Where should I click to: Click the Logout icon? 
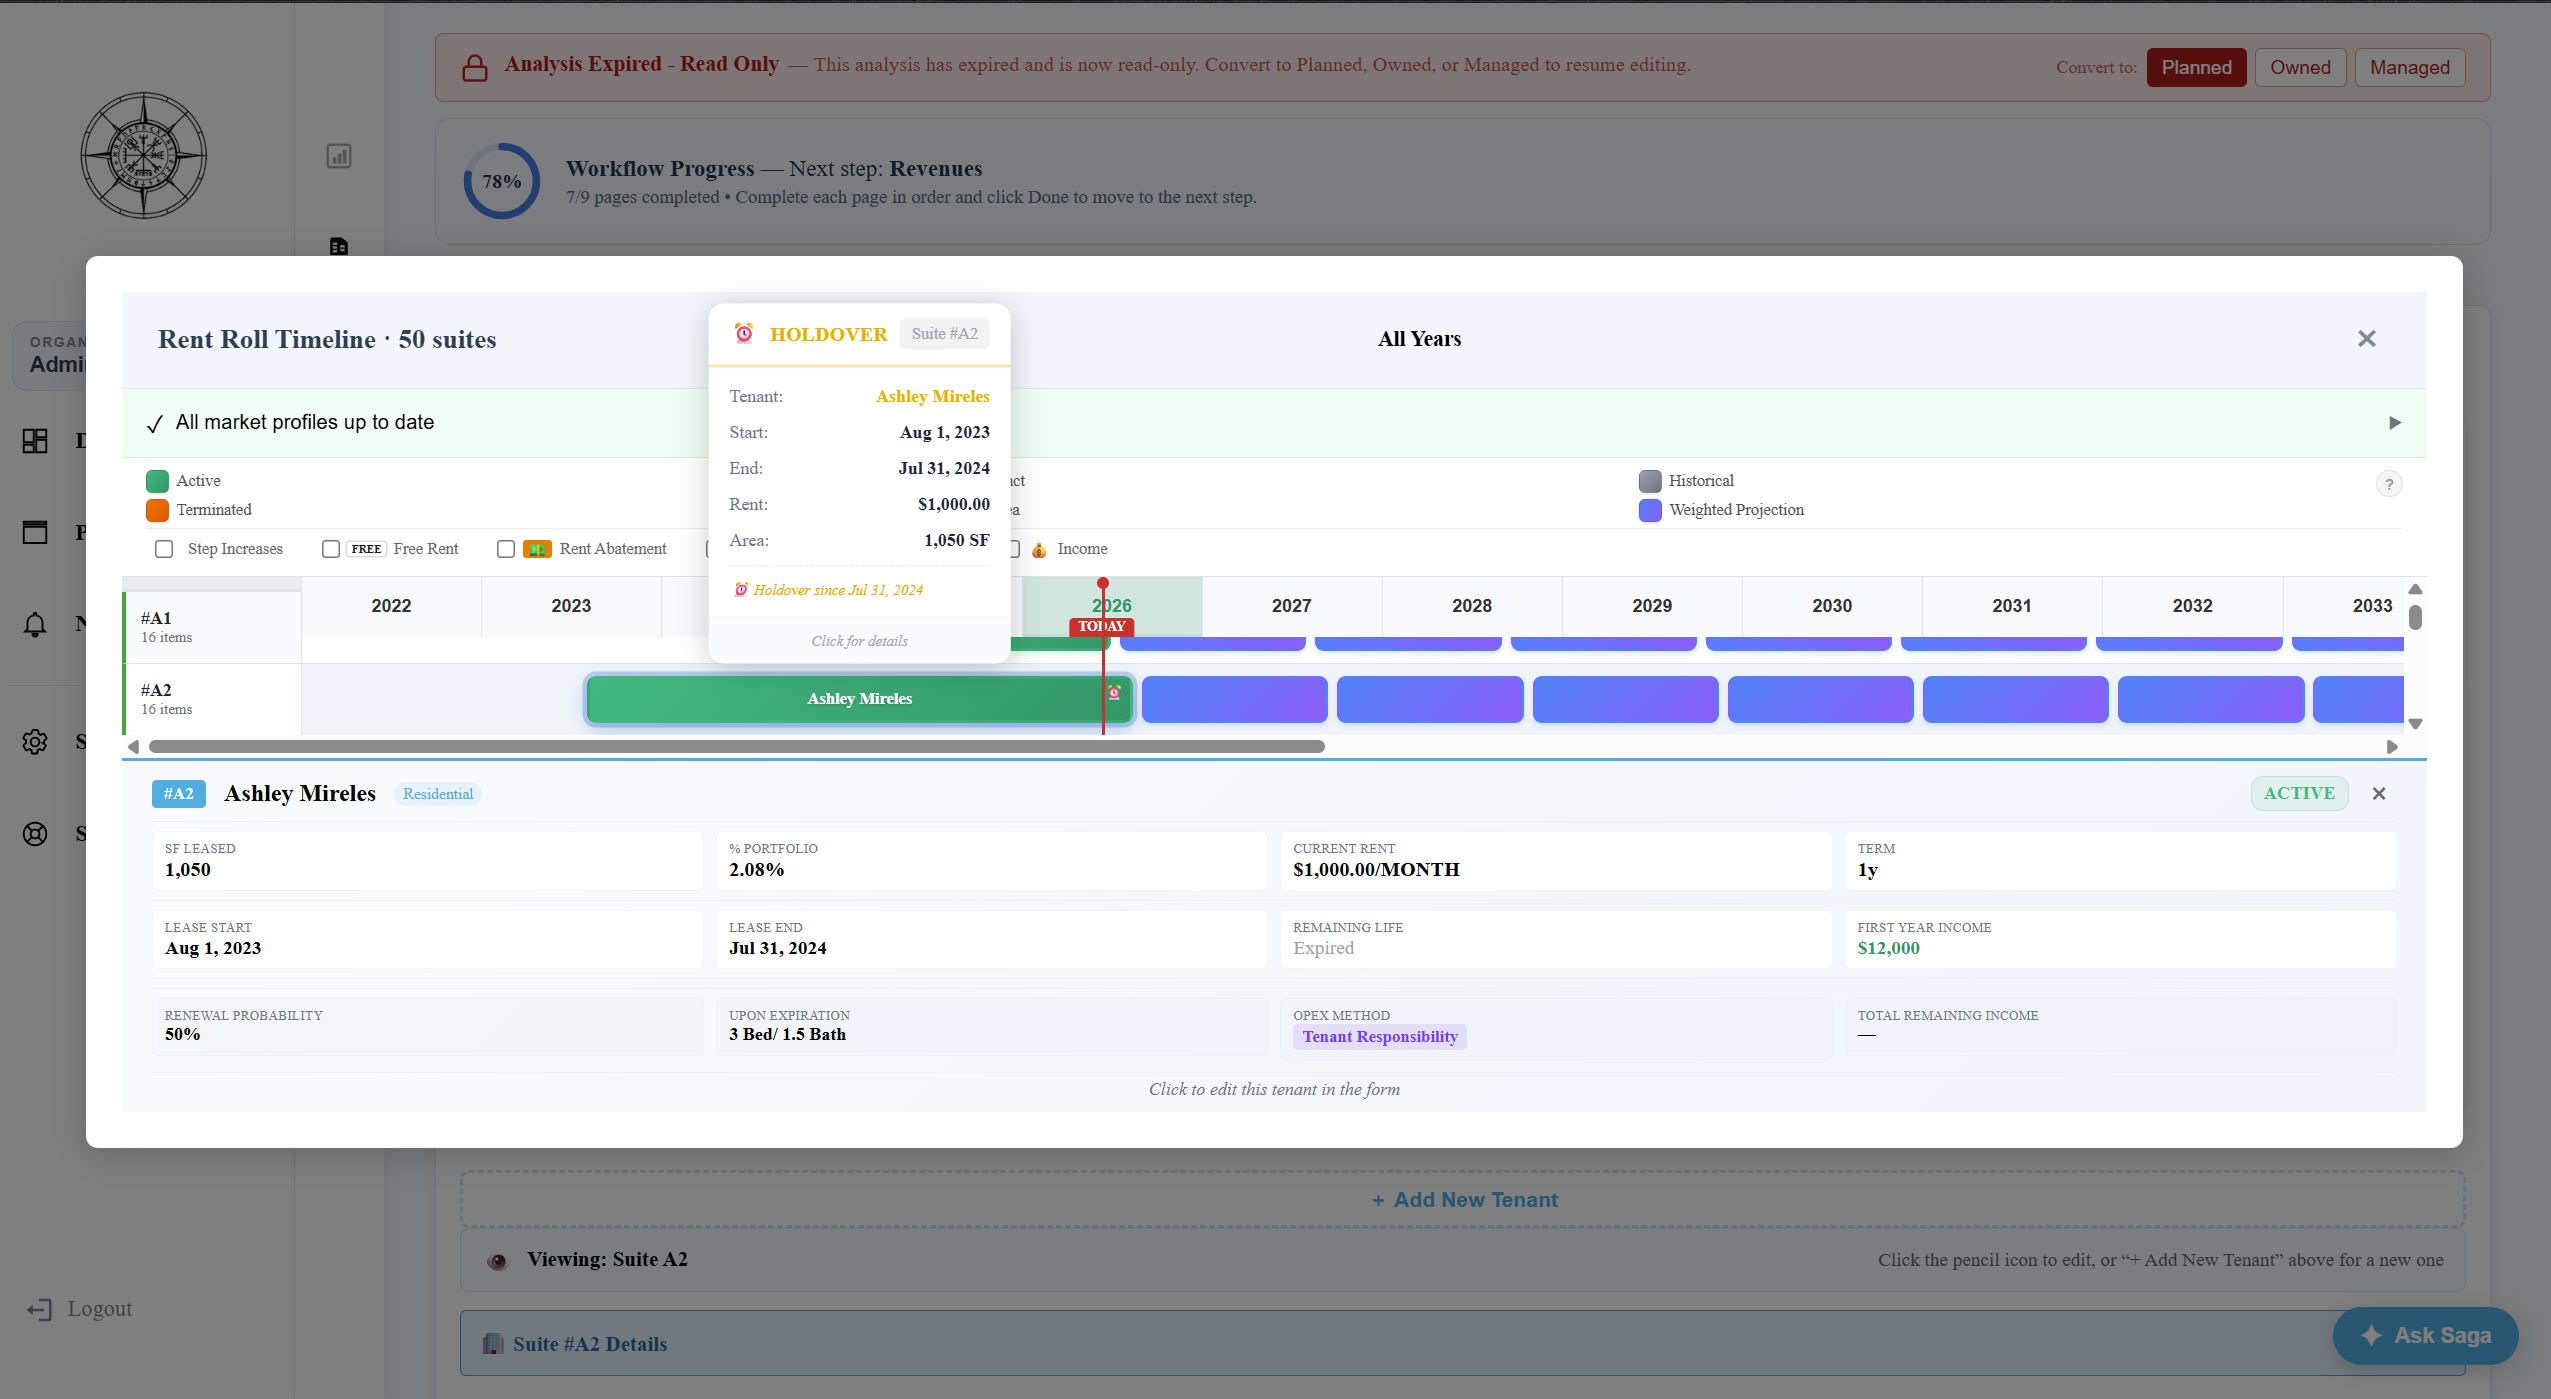coord(40,1309)
